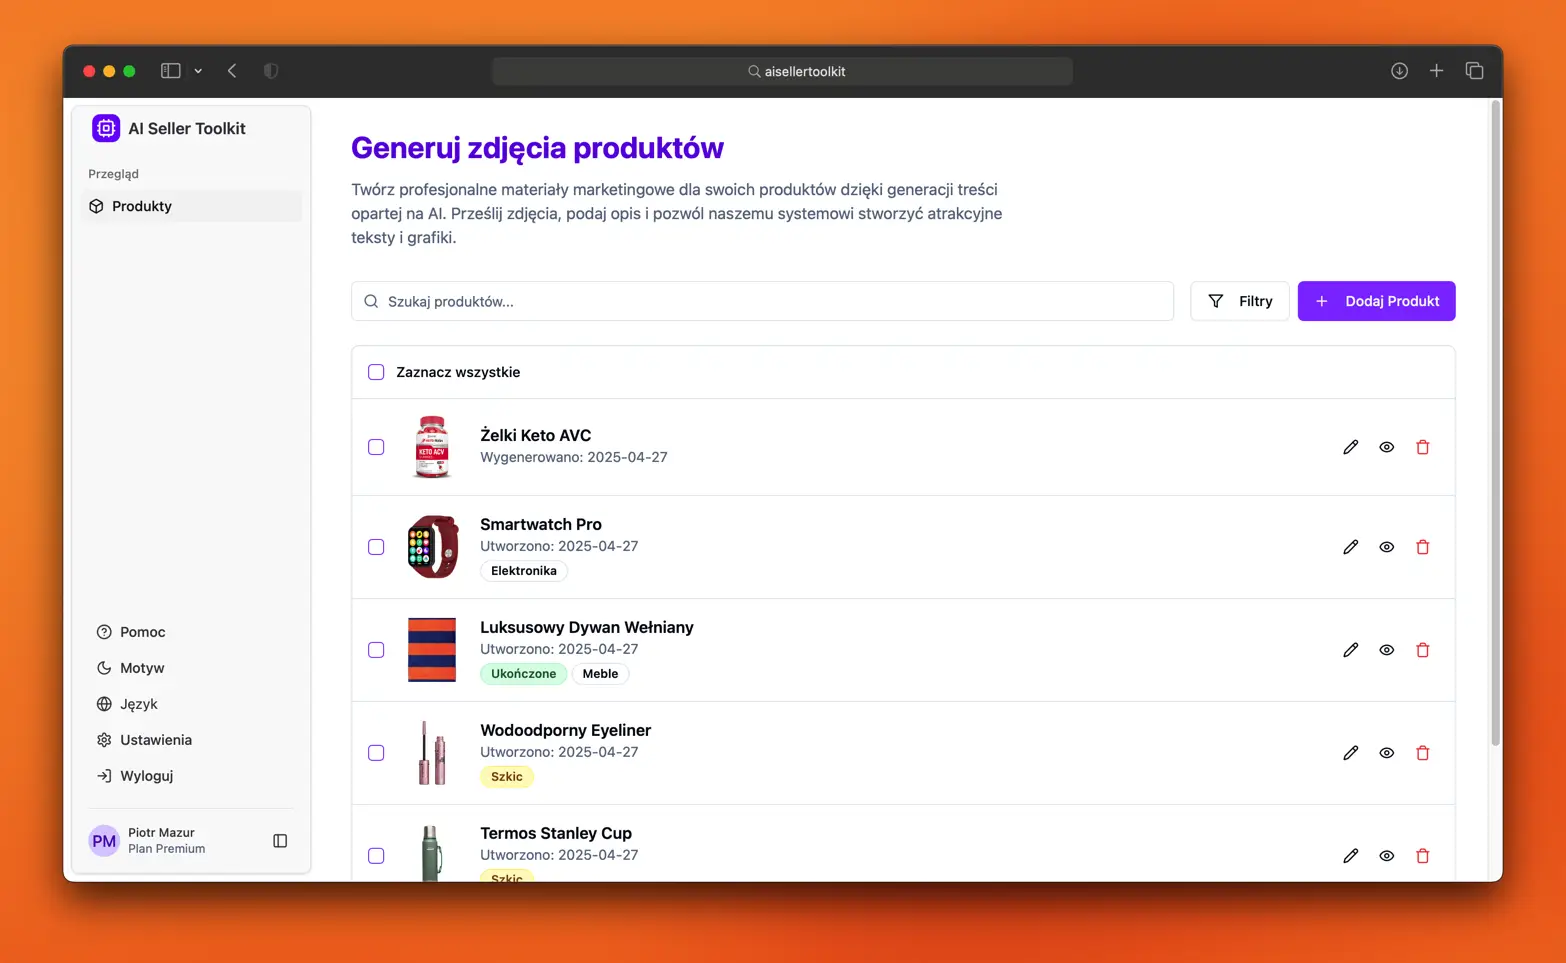Viewport: 1566px width, 963px height.
Task: Select the Smartwatch Pro checkbox
Action: tap(376, 547)
